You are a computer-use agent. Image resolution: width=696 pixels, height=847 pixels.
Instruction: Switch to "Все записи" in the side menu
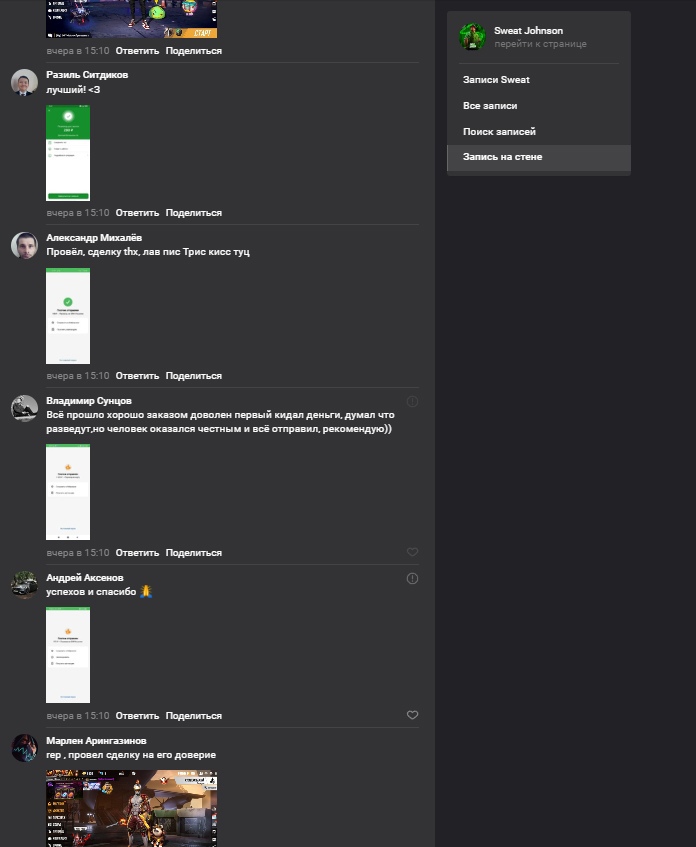coord(490,105)
